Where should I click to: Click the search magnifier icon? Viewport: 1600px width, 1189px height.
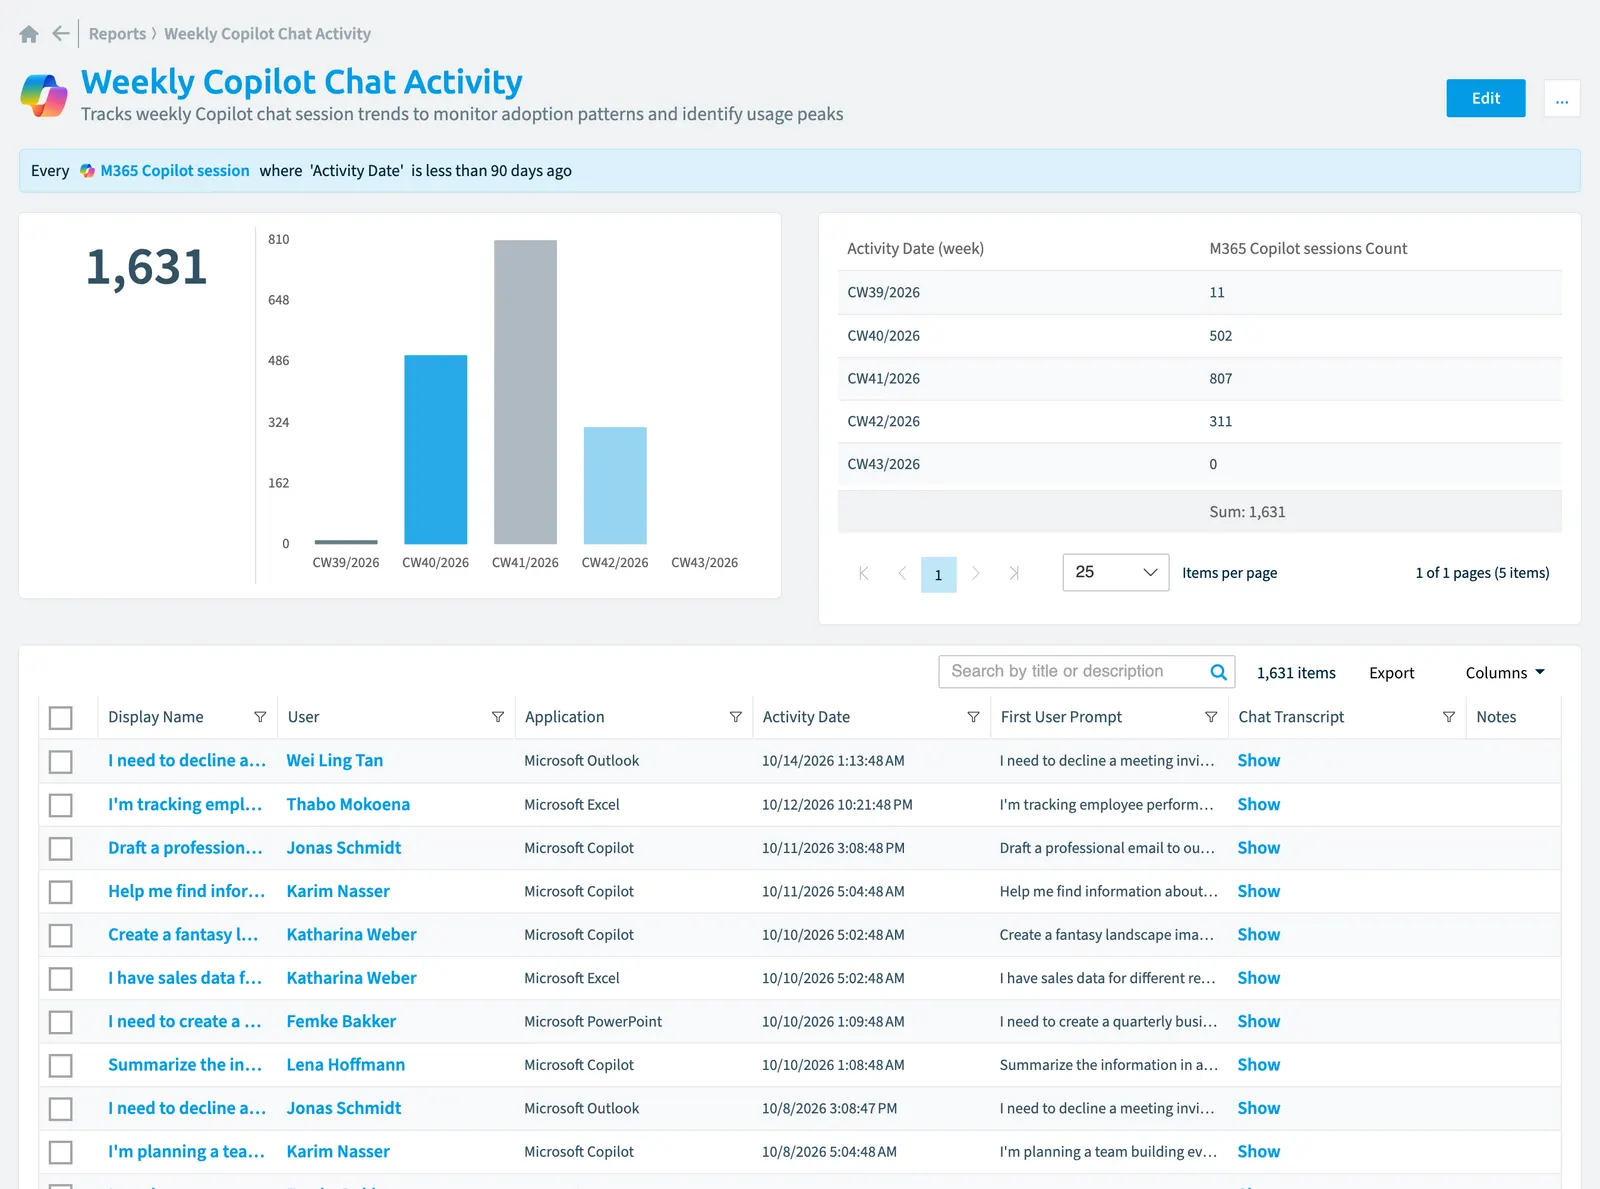coord(1218,672)
